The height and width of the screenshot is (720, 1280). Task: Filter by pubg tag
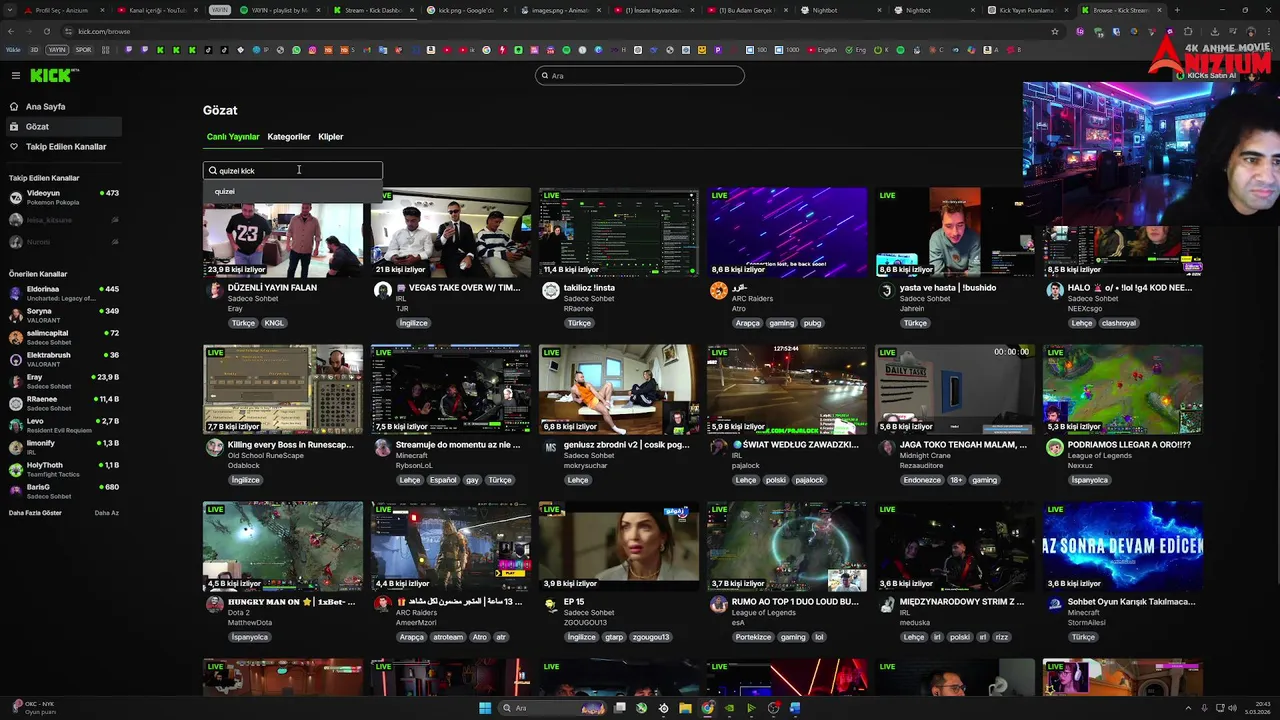[x=812, y=323]
